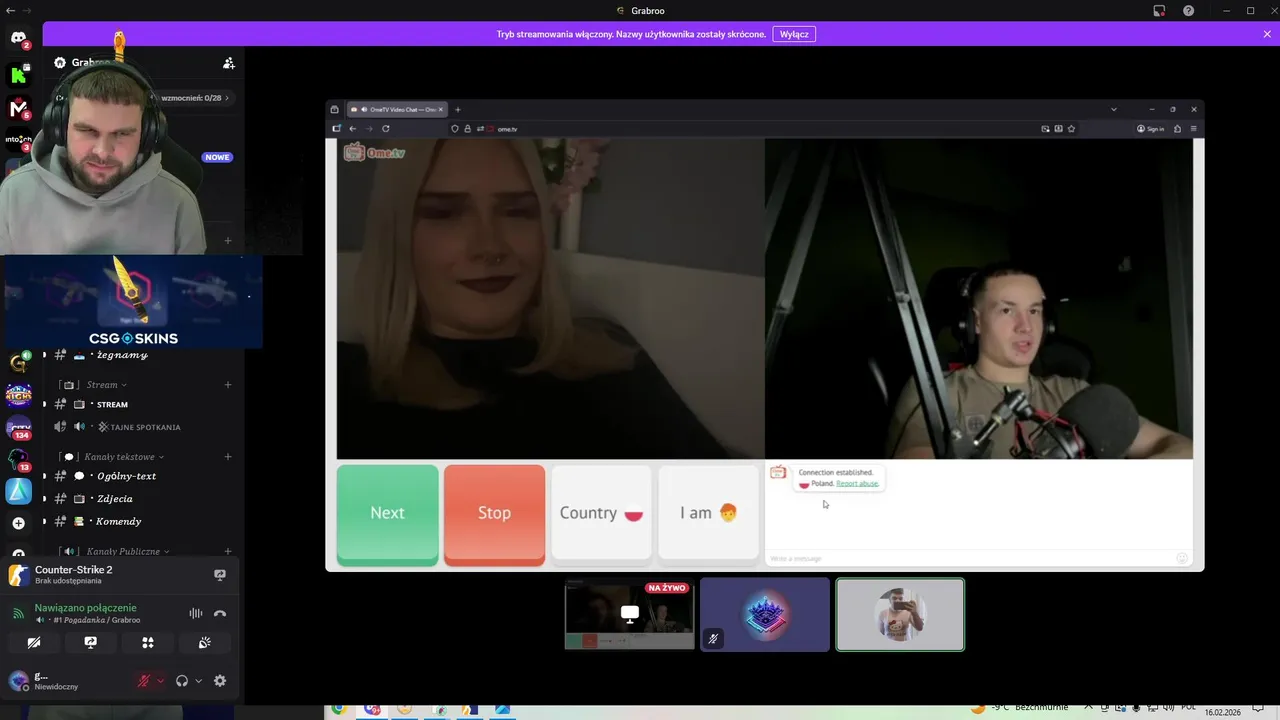Click Sign in in the browser toolbar

tap(1151, 128)
